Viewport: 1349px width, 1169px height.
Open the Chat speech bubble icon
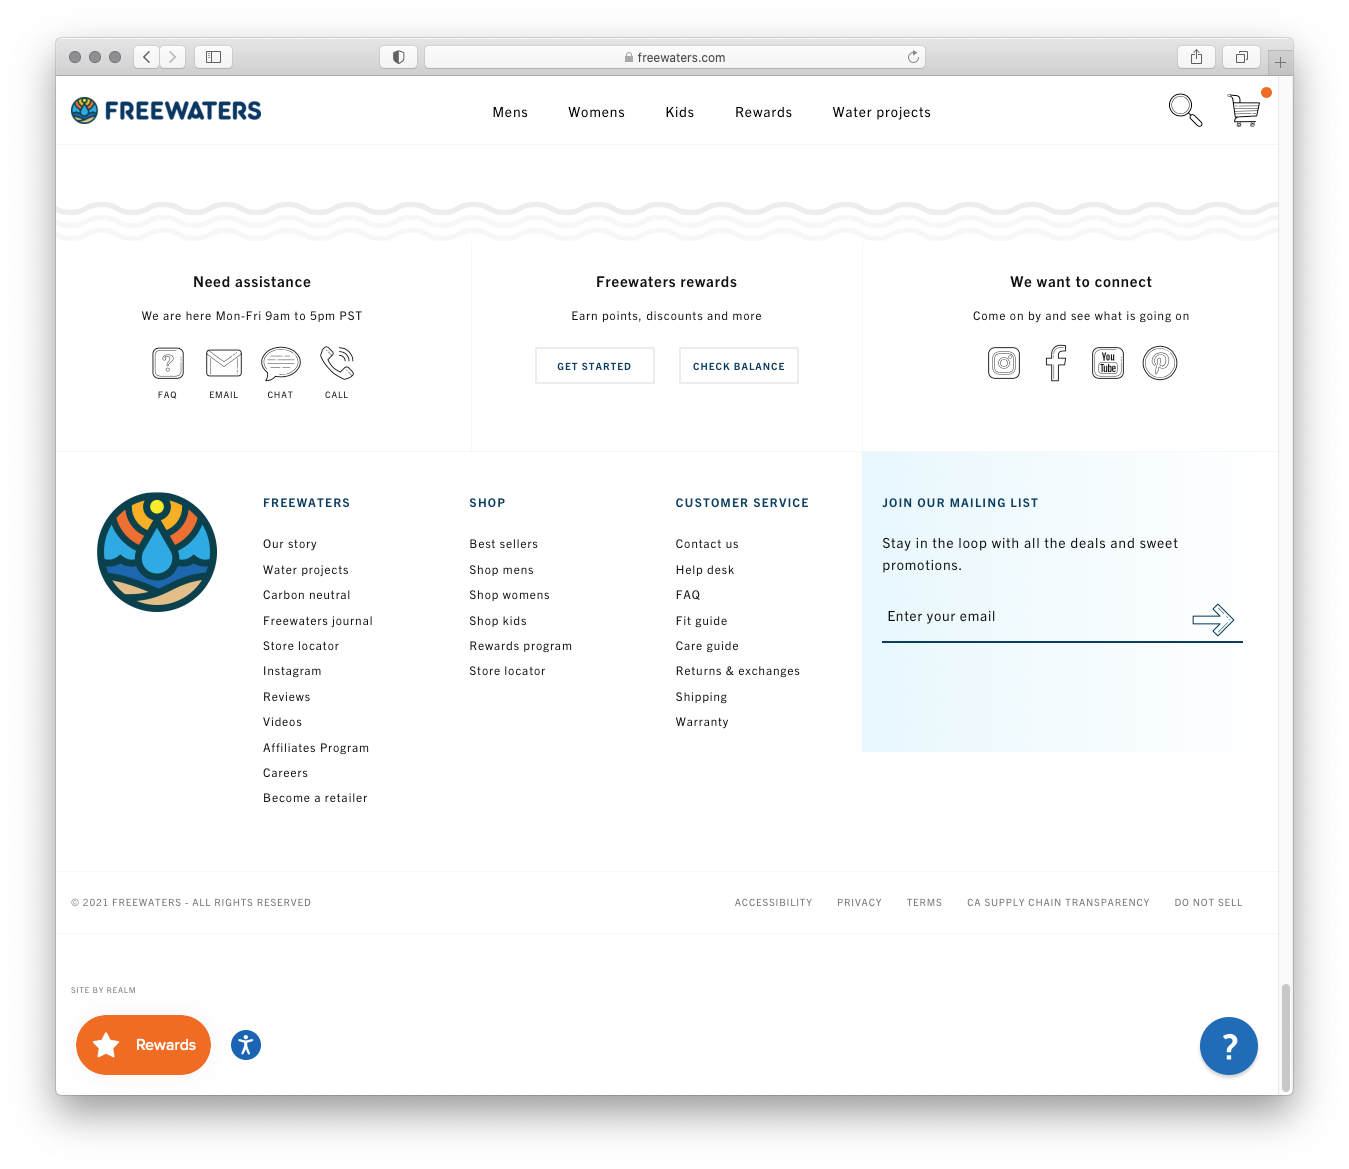[281, 364]
